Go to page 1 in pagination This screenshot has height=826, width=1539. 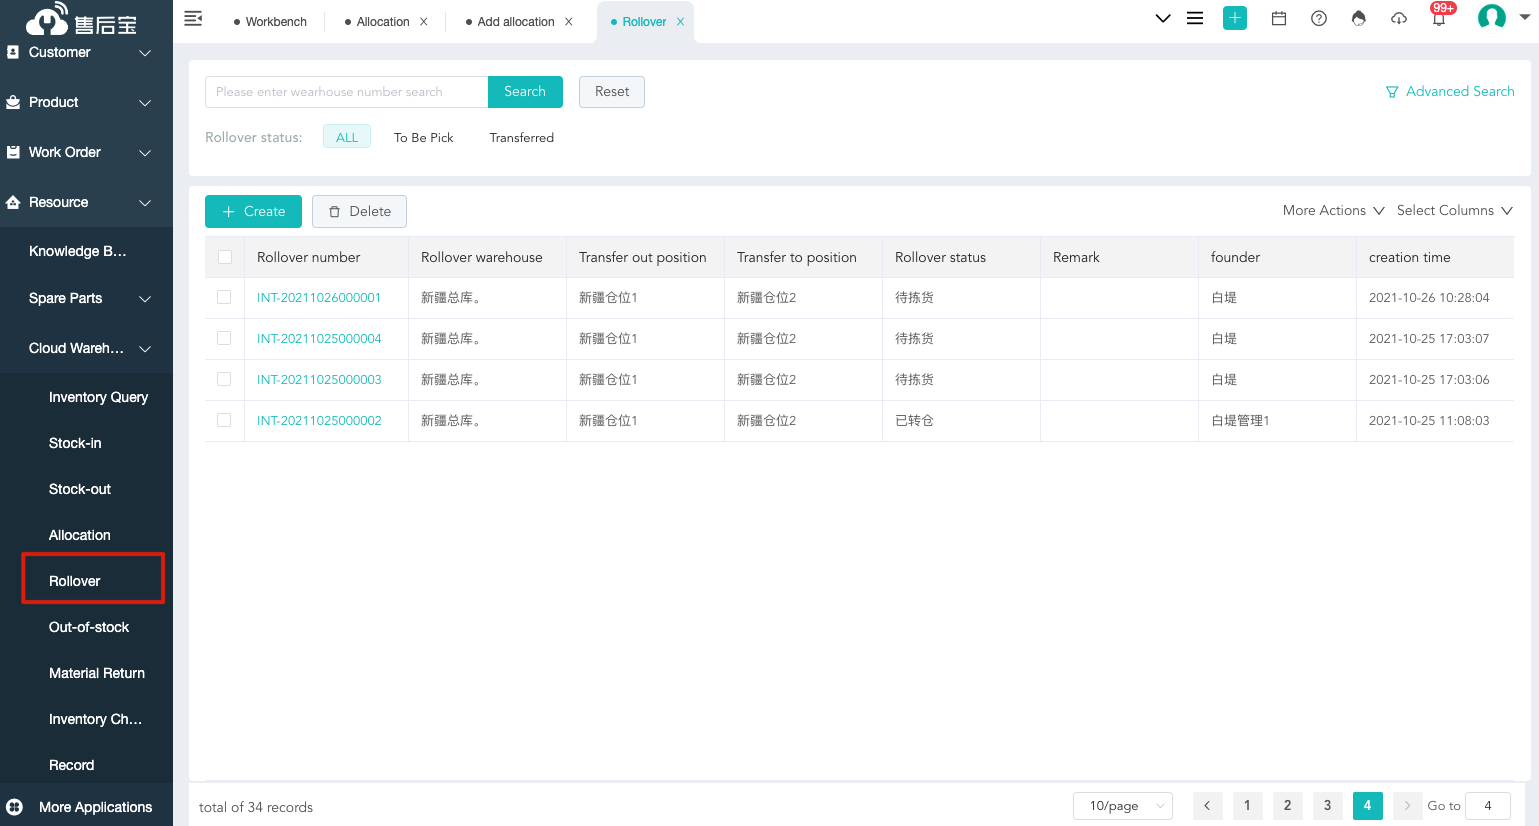1247,806
